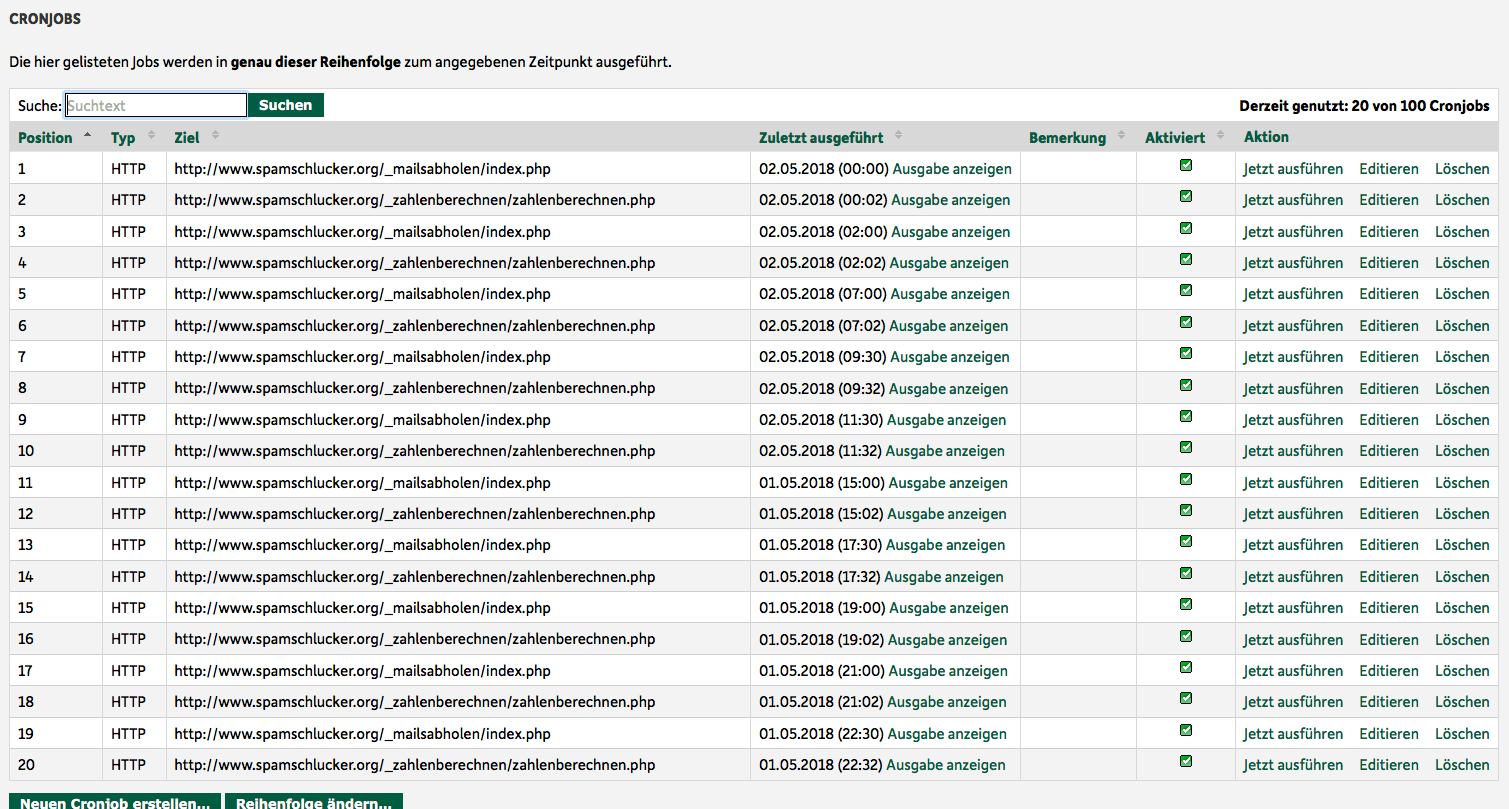Click Editieren link in row 18

click(1388, 702)
